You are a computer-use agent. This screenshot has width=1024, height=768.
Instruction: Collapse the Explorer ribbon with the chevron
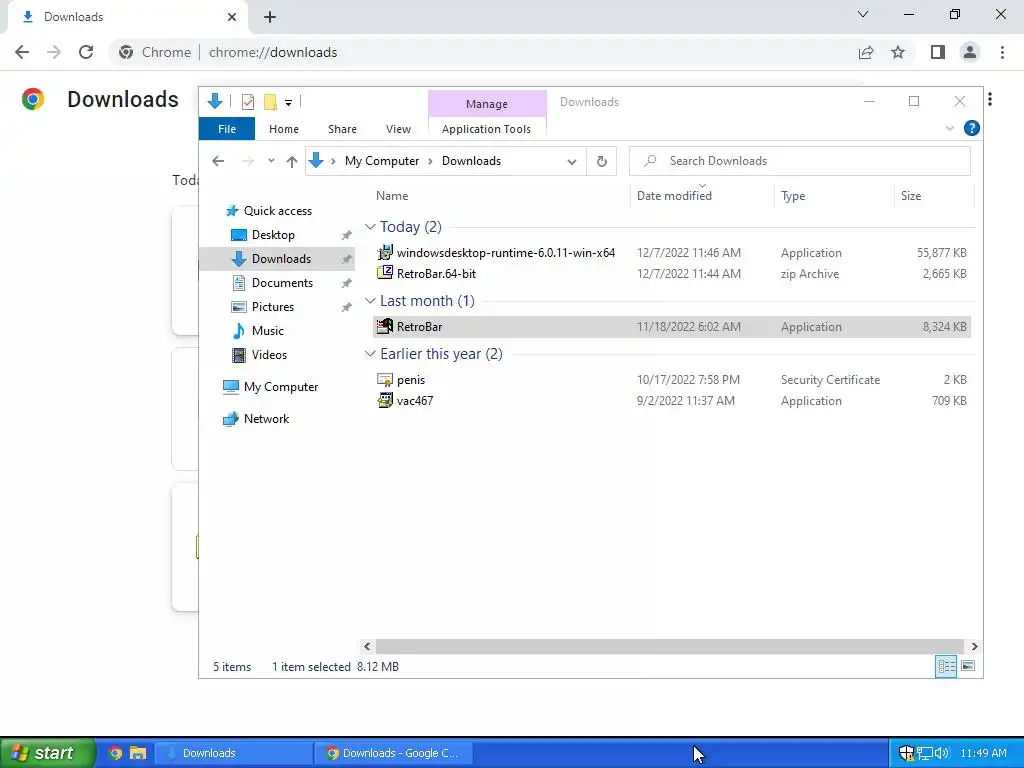[x=950, y=129]
